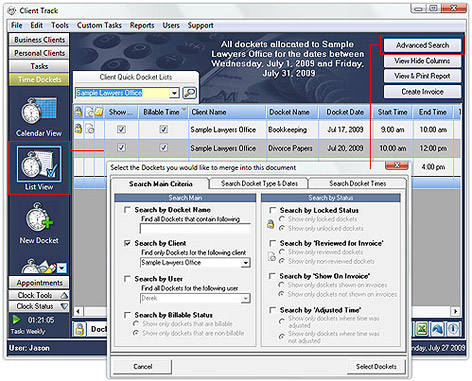Viewport: 472px width, 381px height.
Task: Open the File menu
Action: [x=16, y=25]
